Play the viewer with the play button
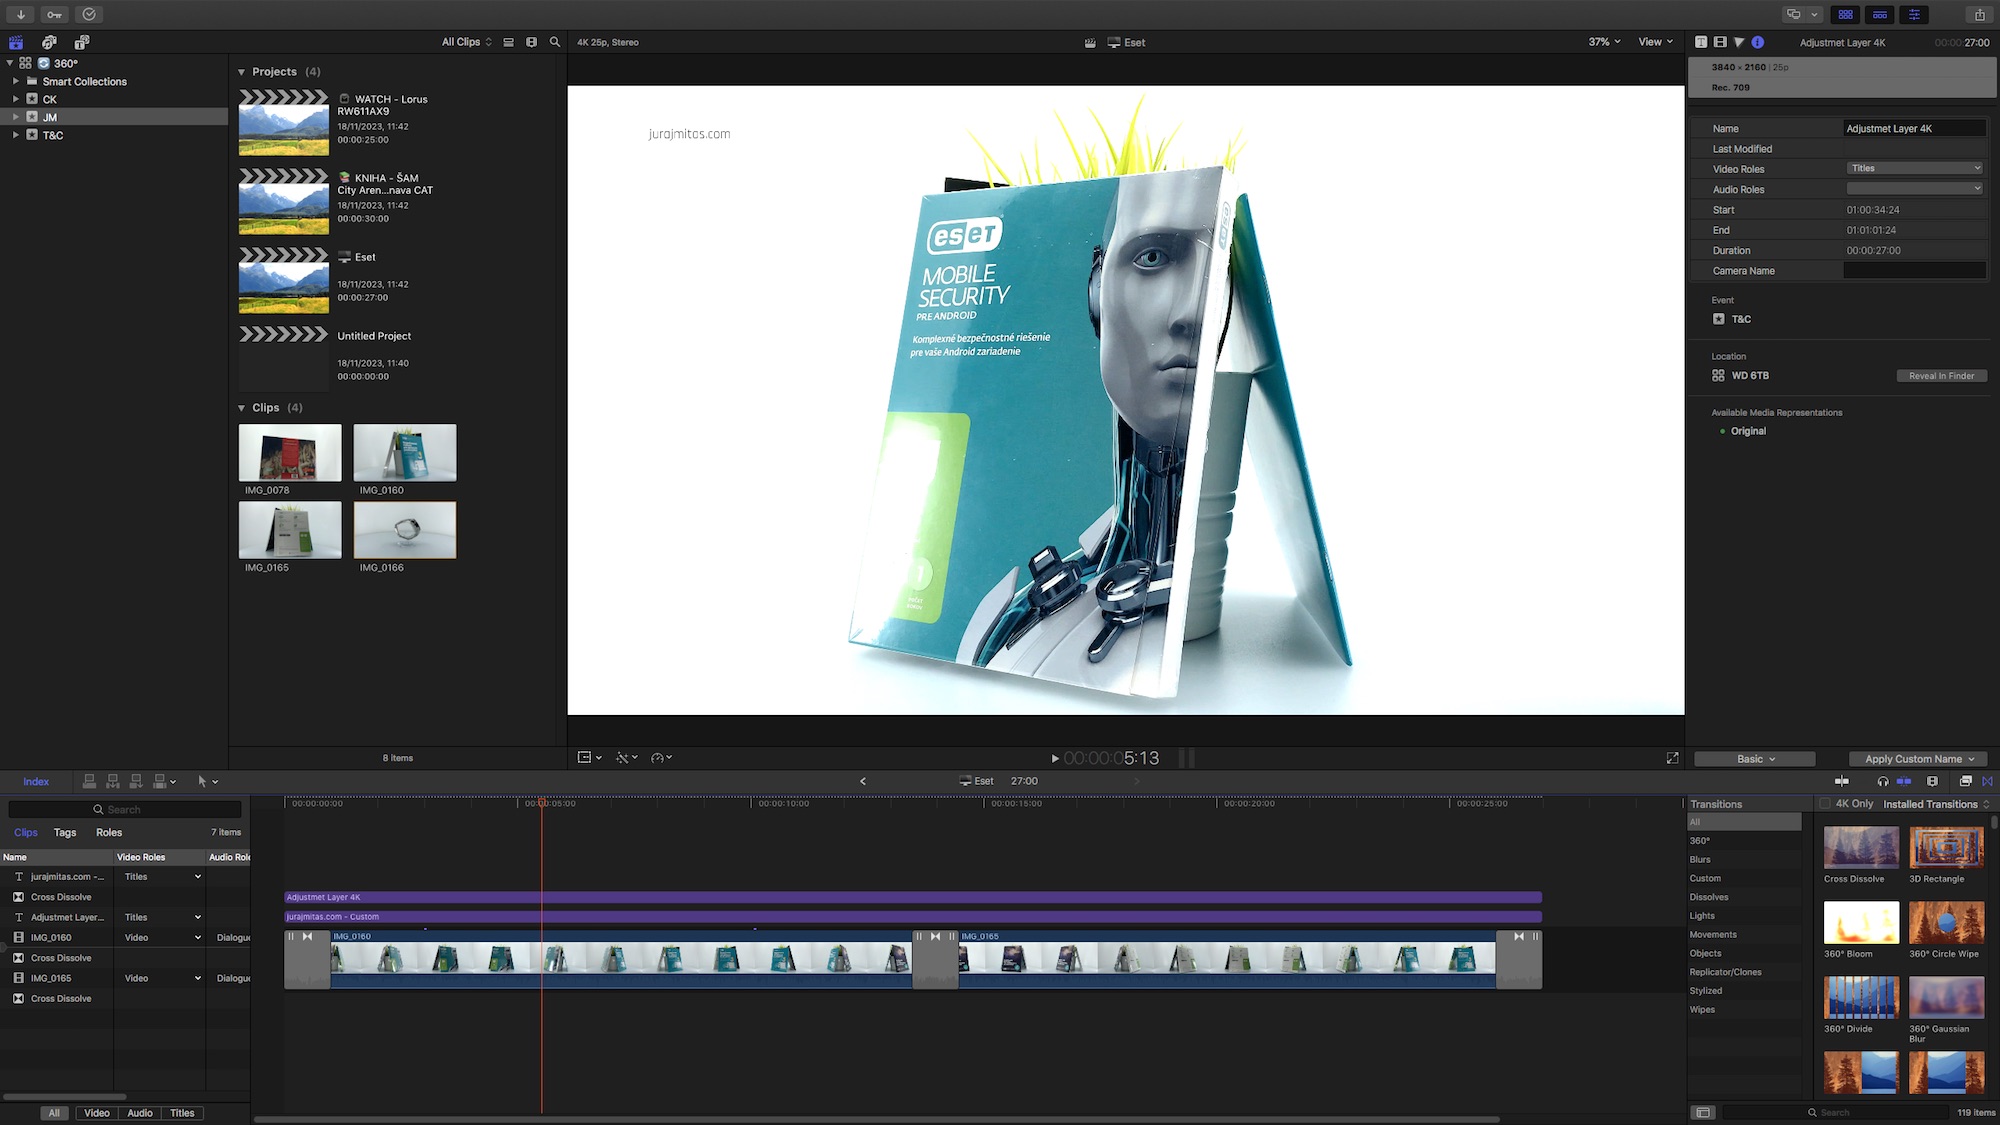 [x=1055, y=758]
